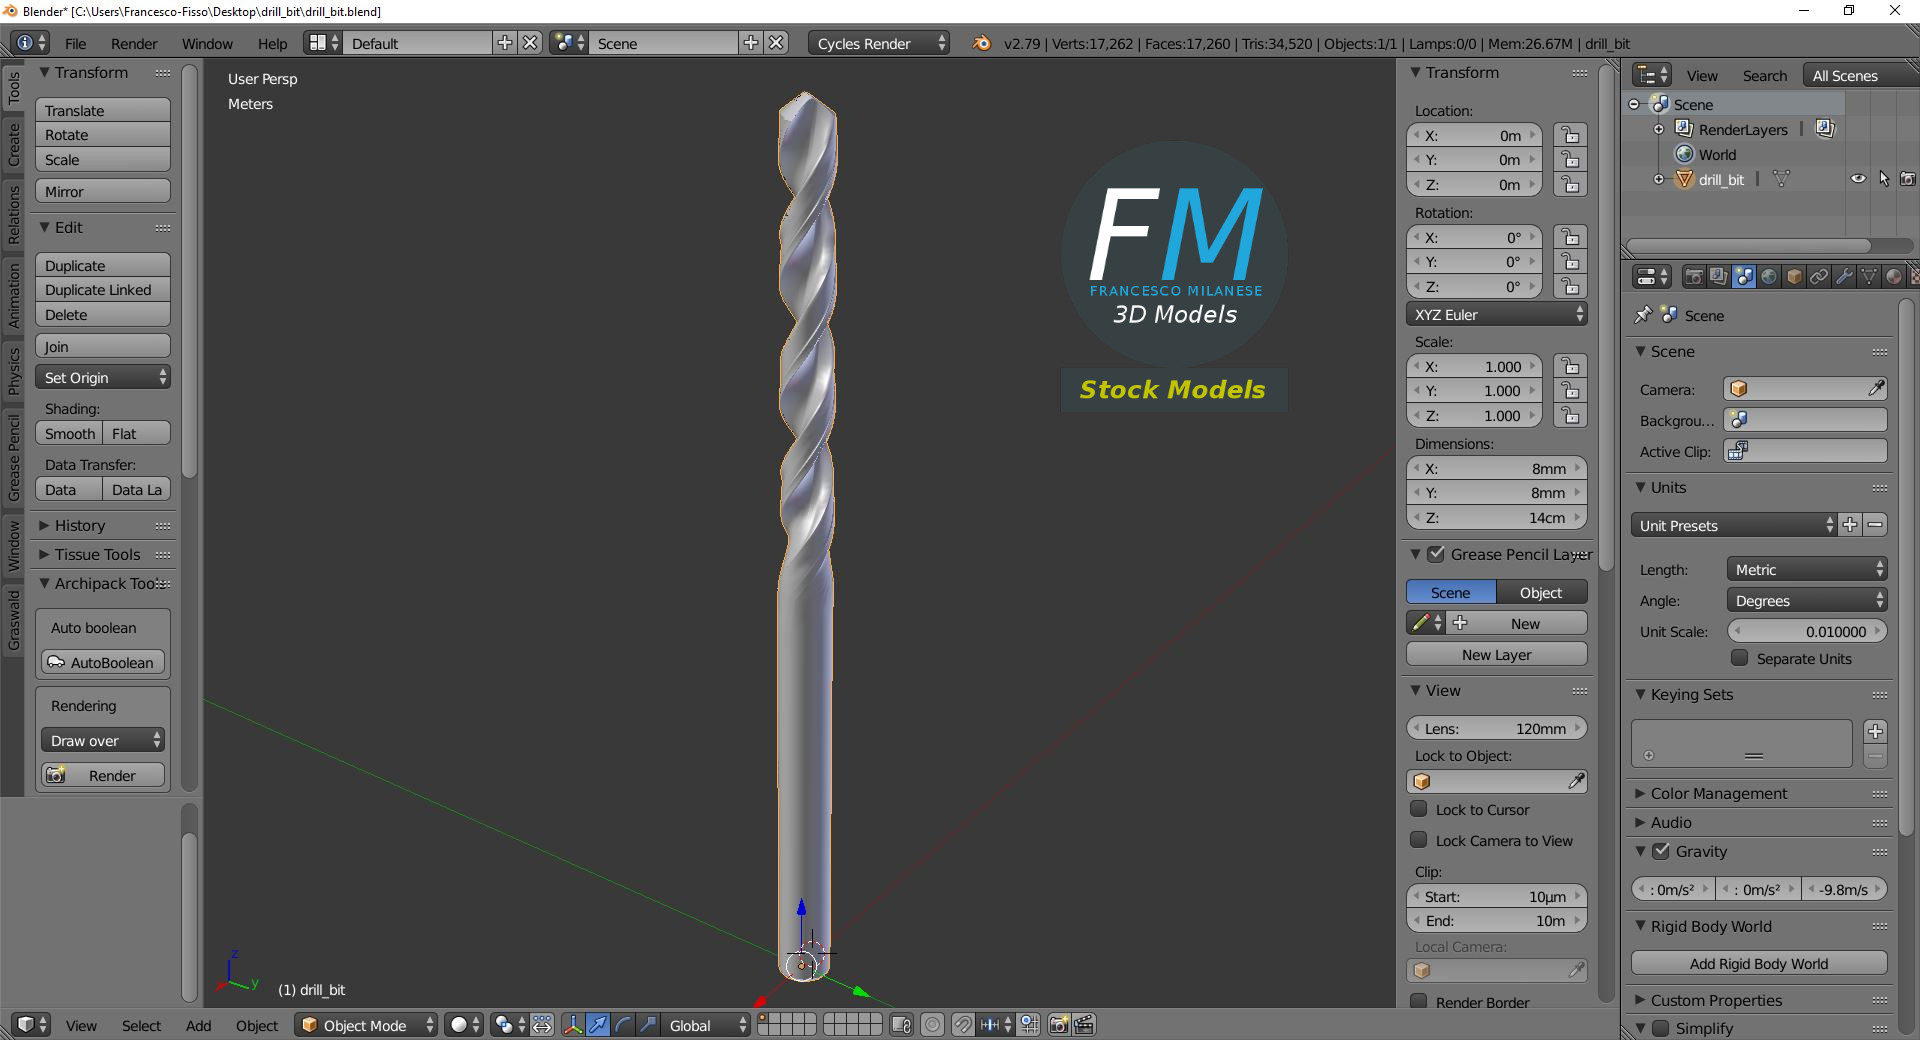Pin the Scene properties context

click(x=1642, y=315)
